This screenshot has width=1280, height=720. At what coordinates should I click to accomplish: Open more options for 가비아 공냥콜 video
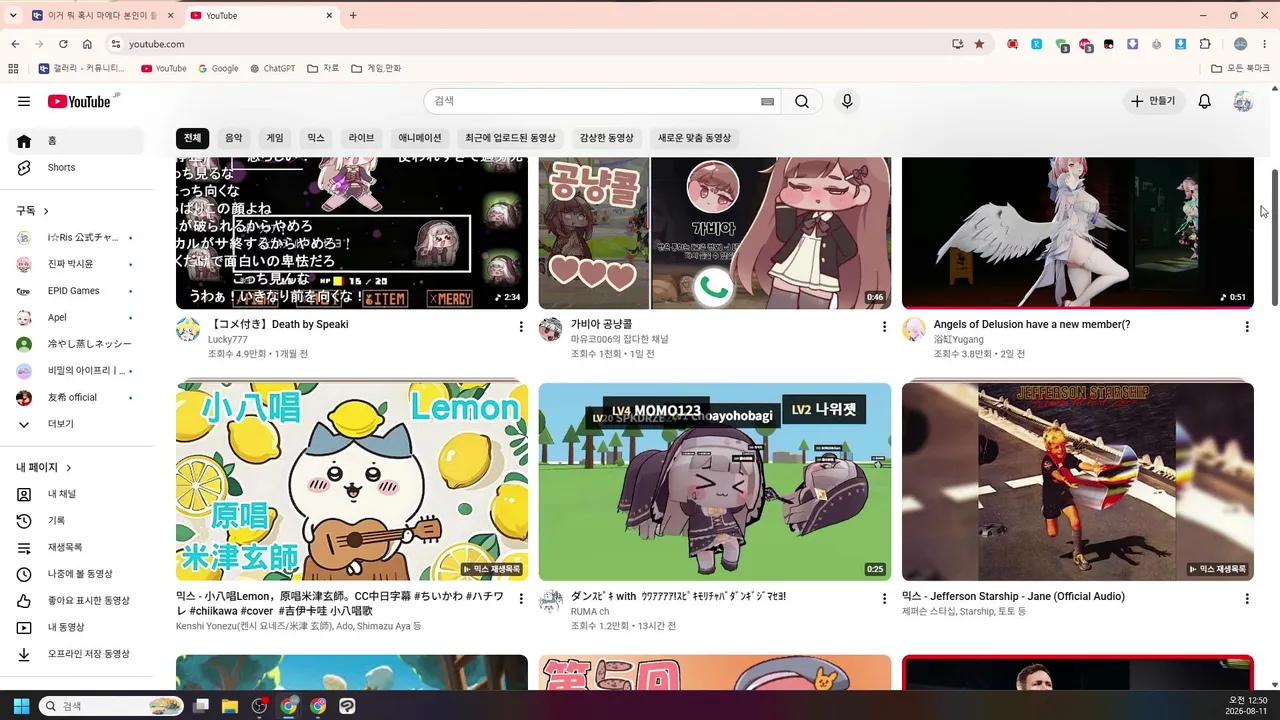click(x=884, y=327)
